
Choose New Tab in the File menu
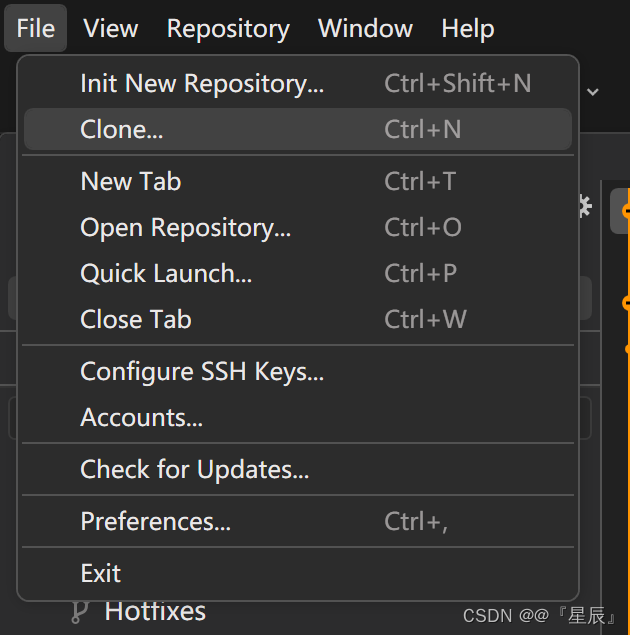pyautogui.click(x=298, y=181)
